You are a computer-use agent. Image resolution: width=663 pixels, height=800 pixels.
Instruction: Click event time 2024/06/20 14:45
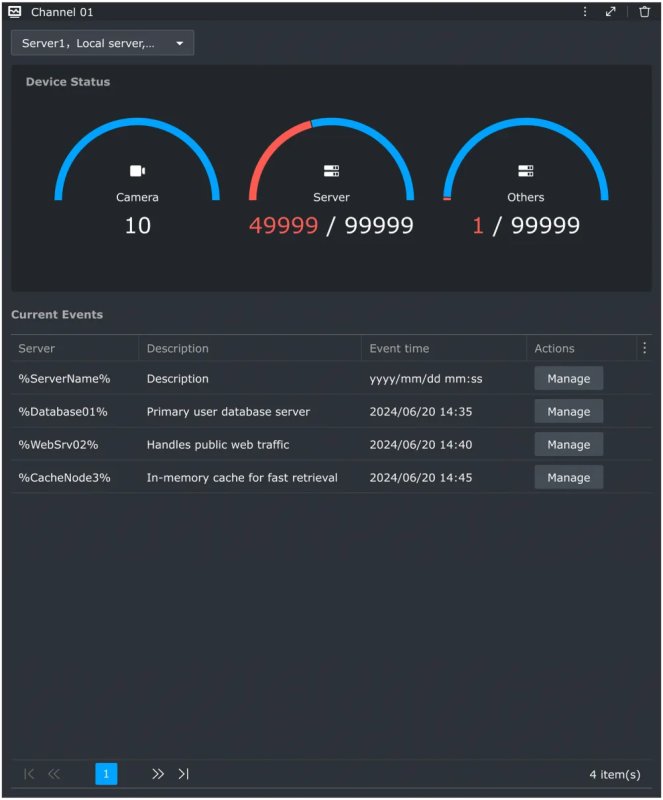pyautogui.click(x=421, y=478)
